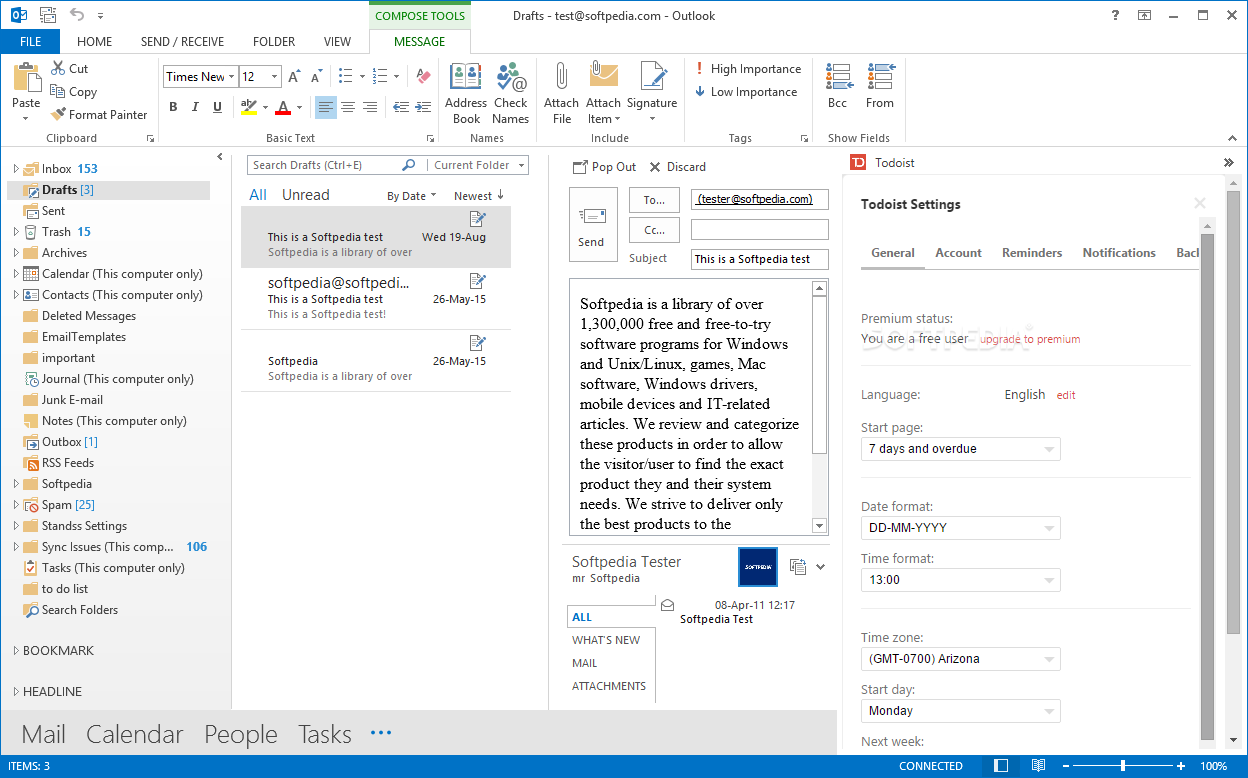
Task: Click the Send button
Action: [593, 225]
